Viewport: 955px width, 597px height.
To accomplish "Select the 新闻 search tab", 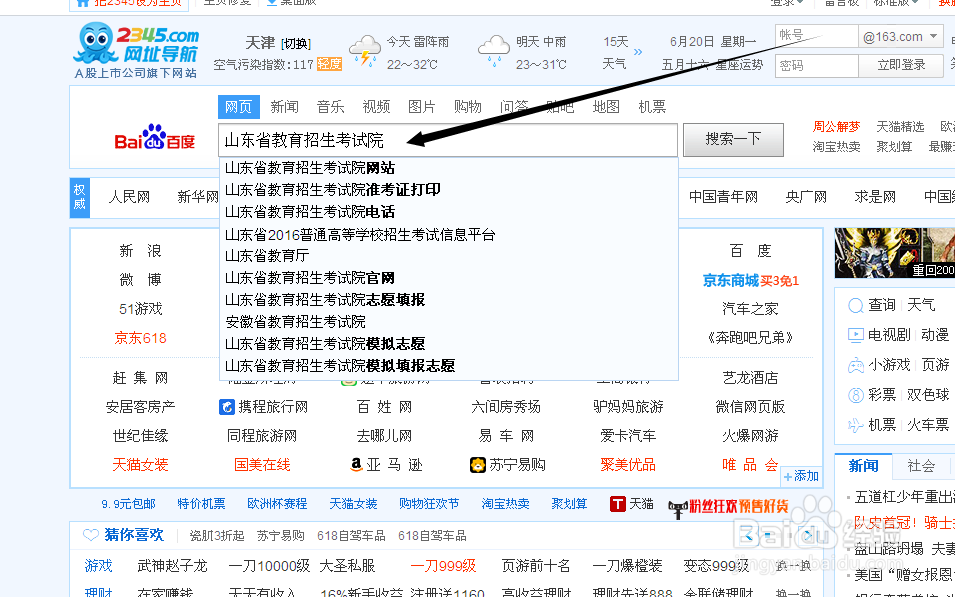I will [x=284, y=107].
